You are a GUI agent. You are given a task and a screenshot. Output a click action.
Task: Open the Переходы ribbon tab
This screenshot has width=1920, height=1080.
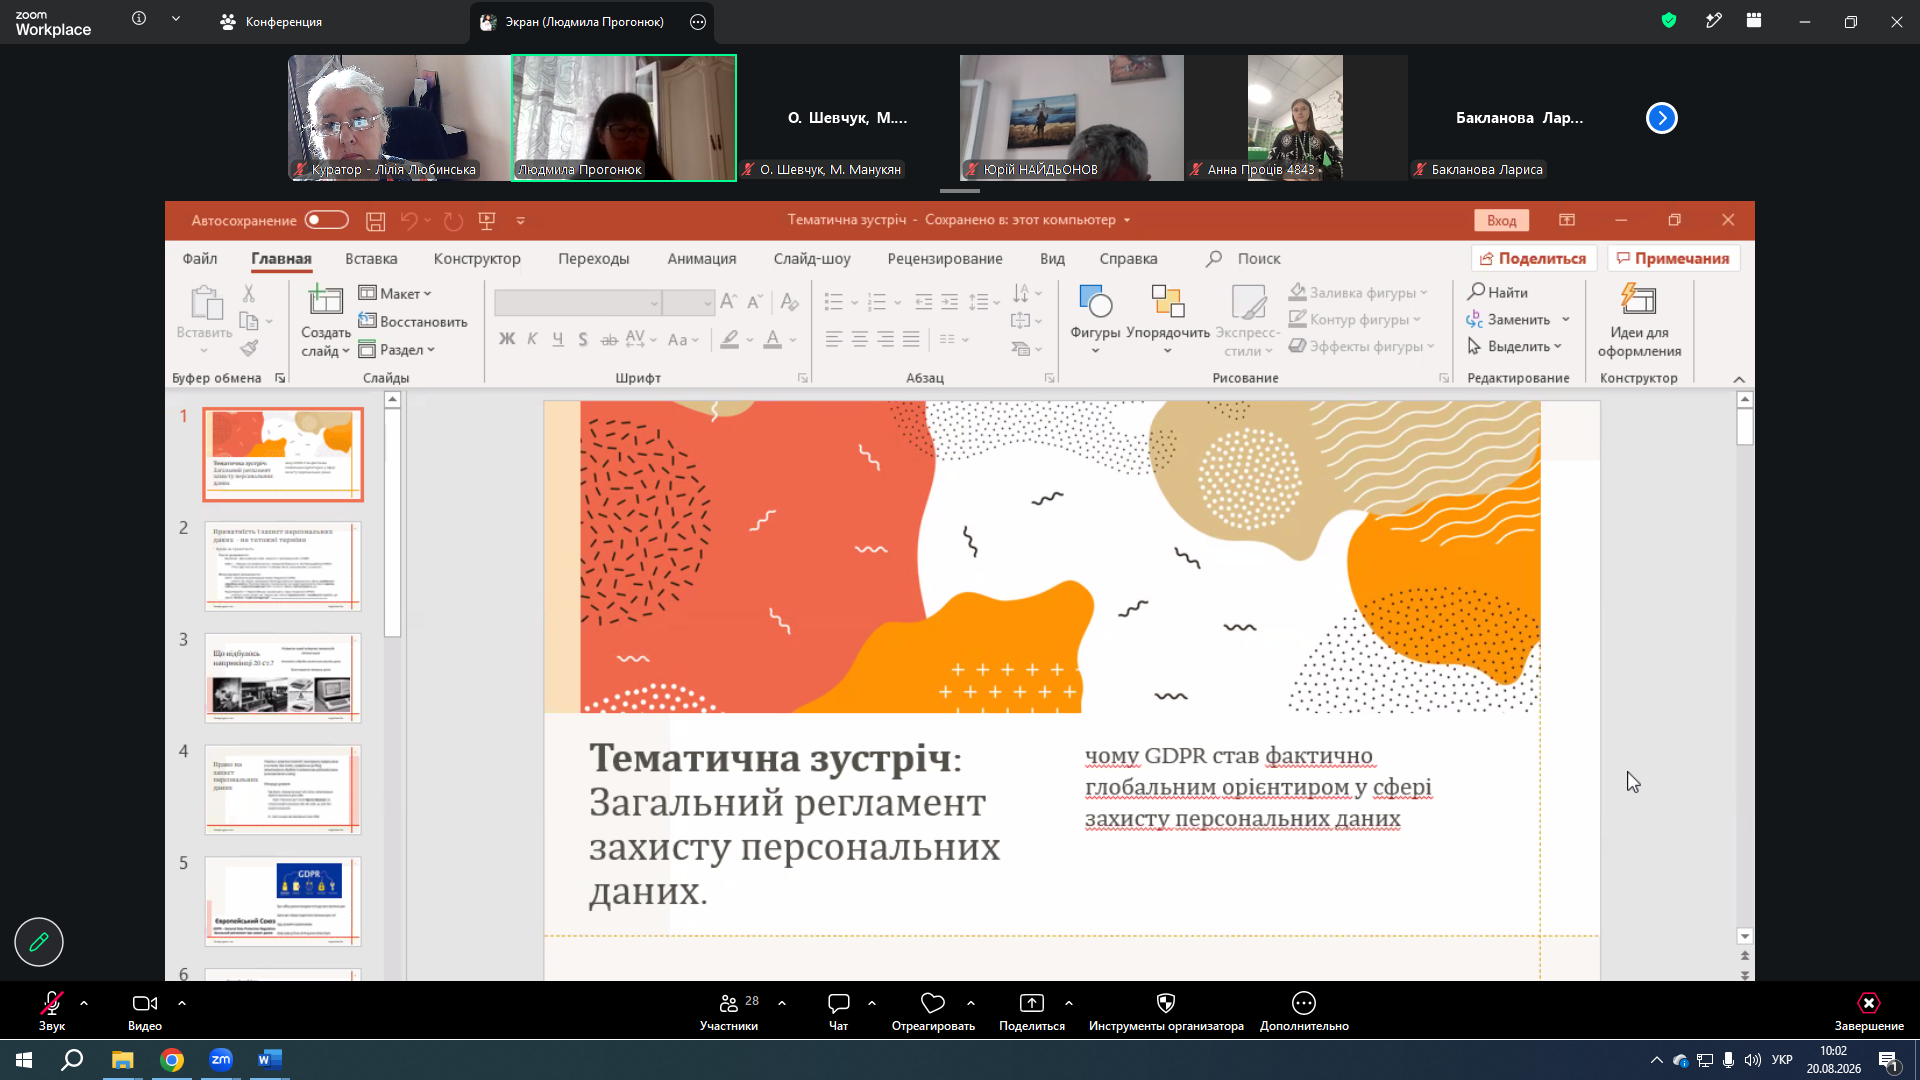[594, 259]
